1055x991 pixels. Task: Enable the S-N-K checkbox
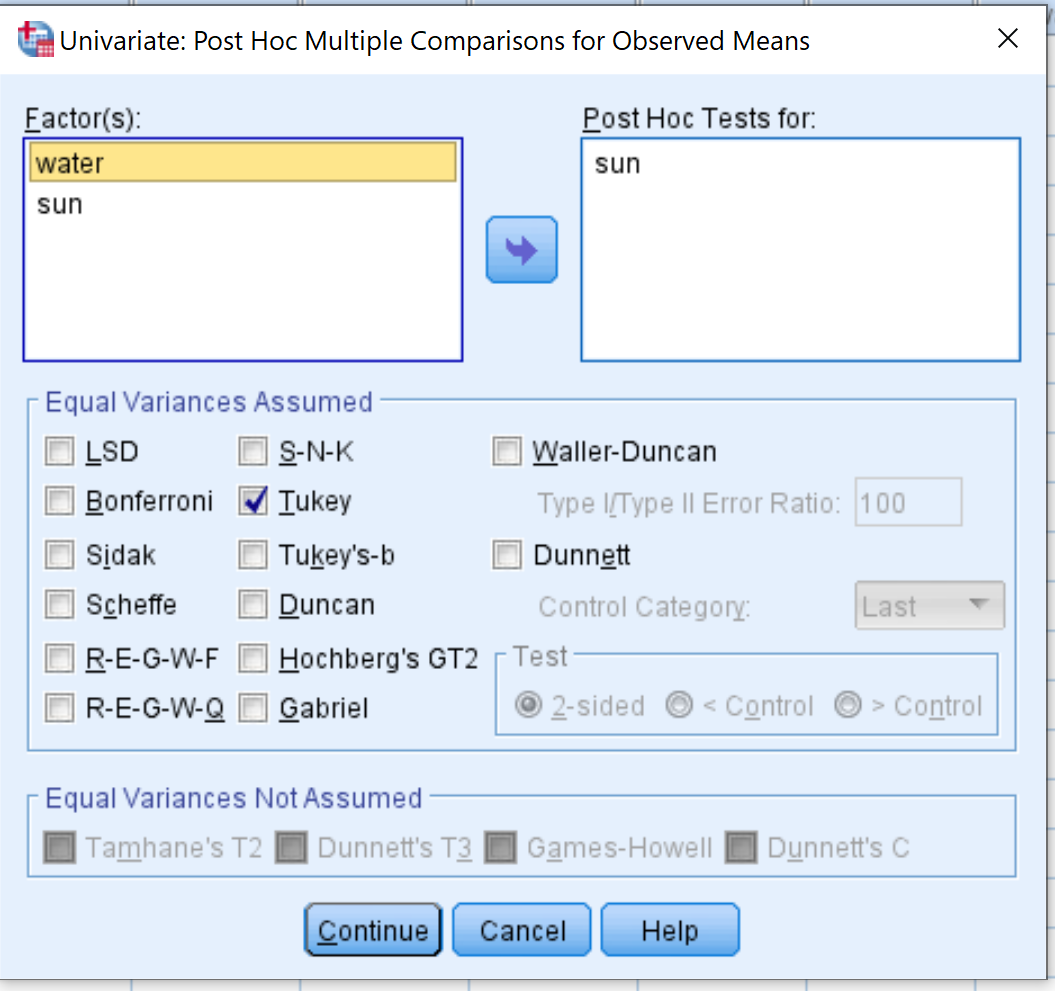click(x=253, y=451)
